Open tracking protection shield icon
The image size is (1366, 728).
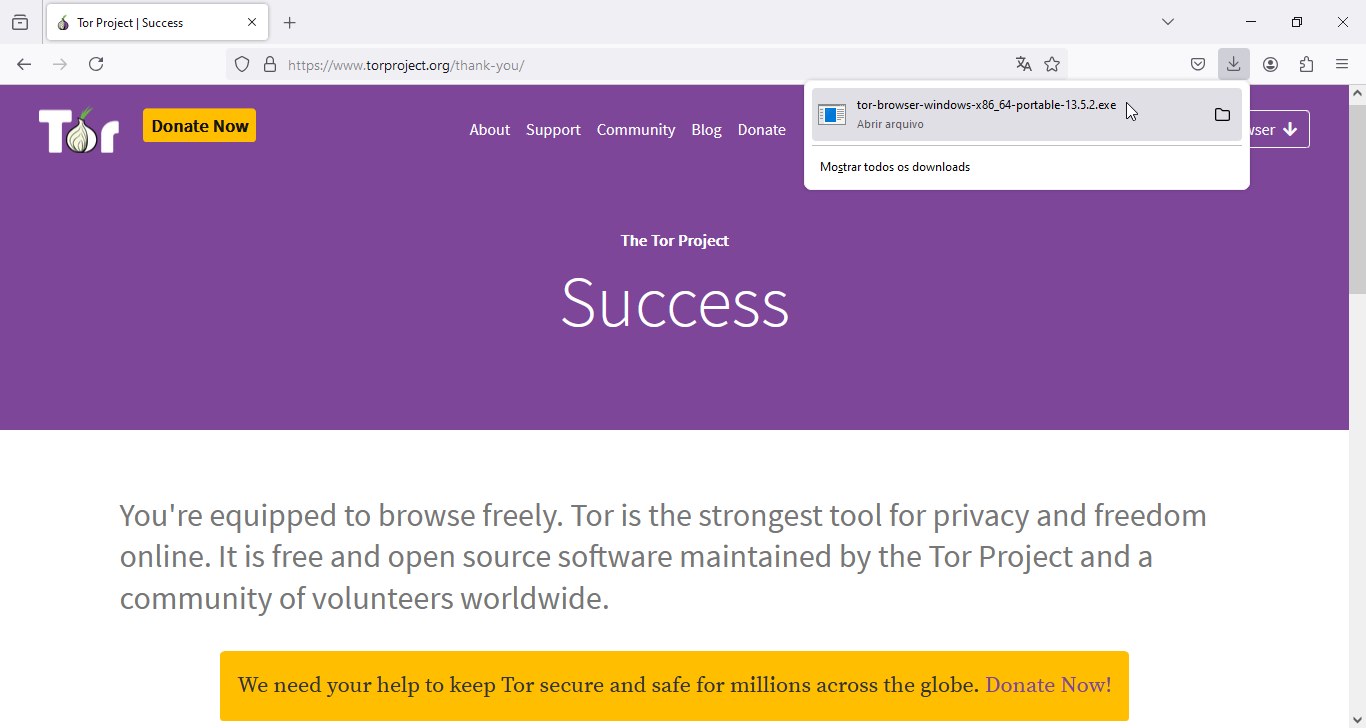pyautogui.click(x=242, y=65)
